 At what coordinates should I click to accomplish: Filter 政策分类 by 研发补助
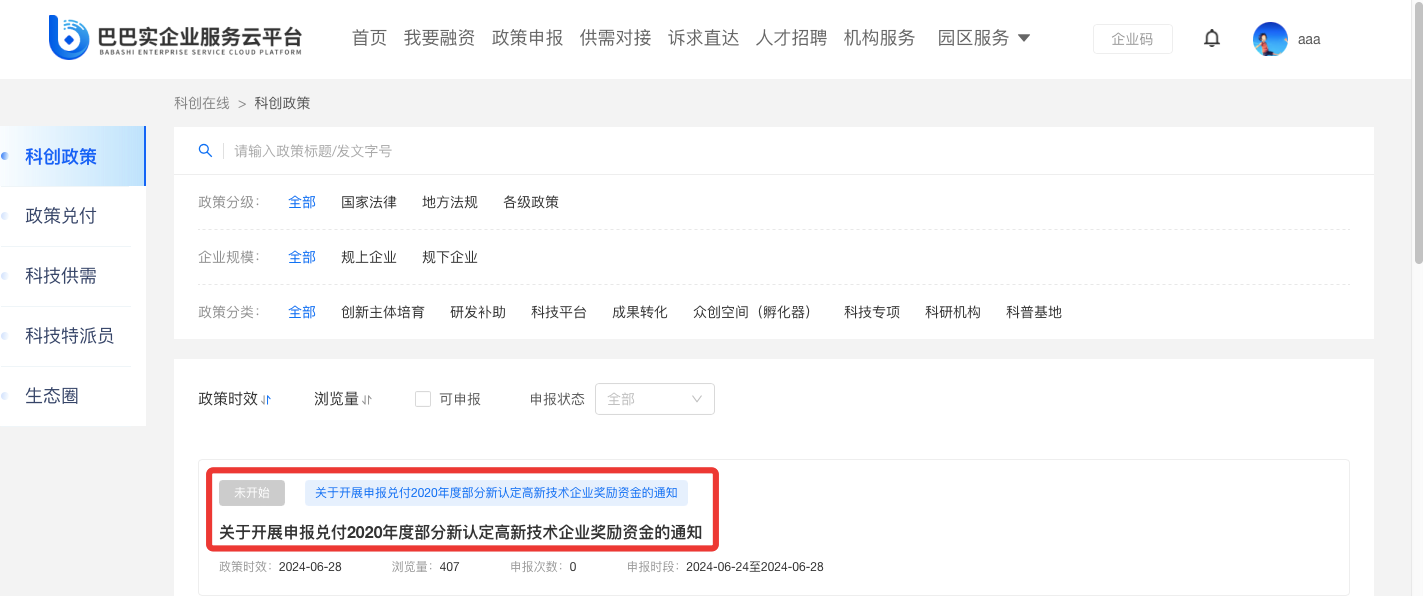tap(478, 312)
